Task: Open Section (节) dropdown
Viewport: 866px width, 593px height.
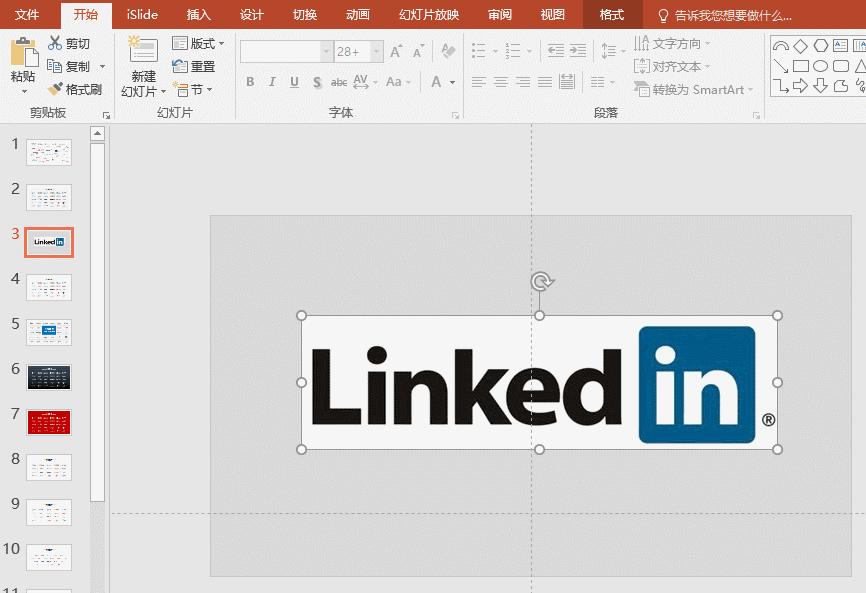Action: click(x=193, y=89)
